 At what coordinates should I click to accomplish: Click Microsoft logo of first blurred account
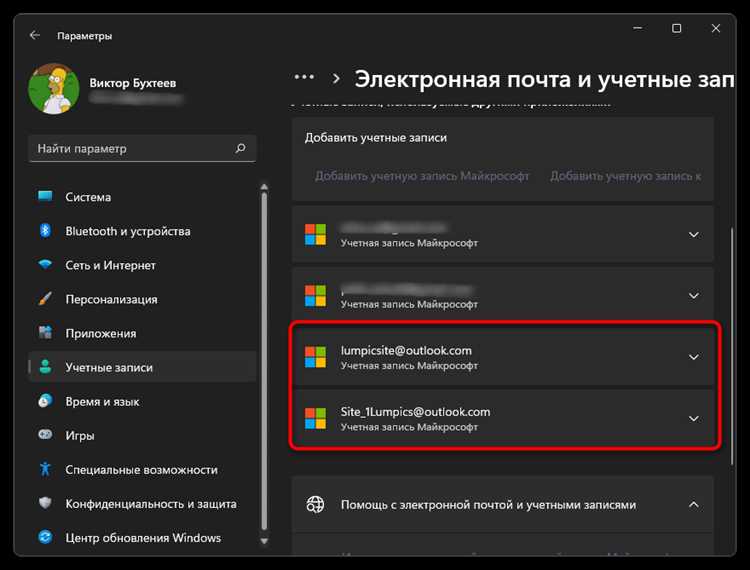(x=315, y=234)
